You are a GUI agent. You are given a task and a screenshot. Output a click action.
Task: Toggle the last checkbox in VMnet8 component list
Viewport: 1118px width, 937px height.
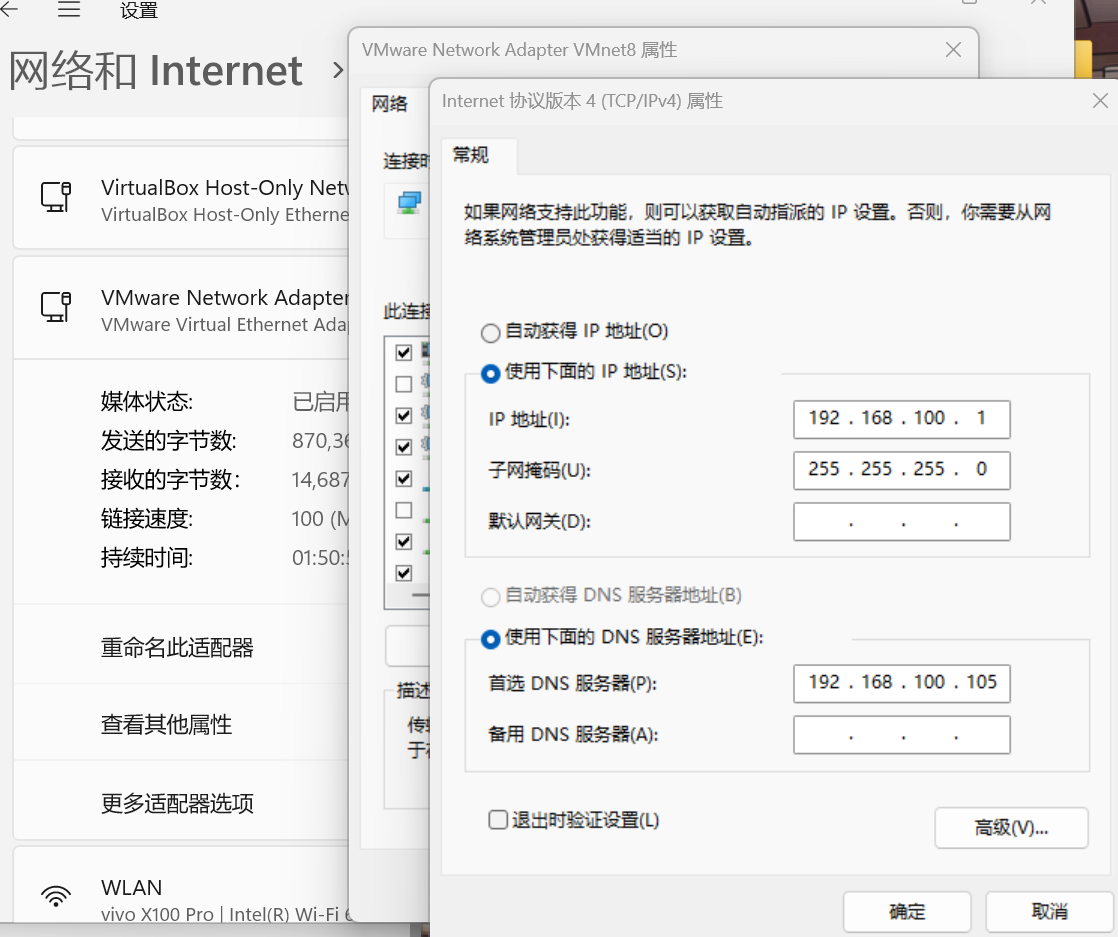click(x=404, y=573)
